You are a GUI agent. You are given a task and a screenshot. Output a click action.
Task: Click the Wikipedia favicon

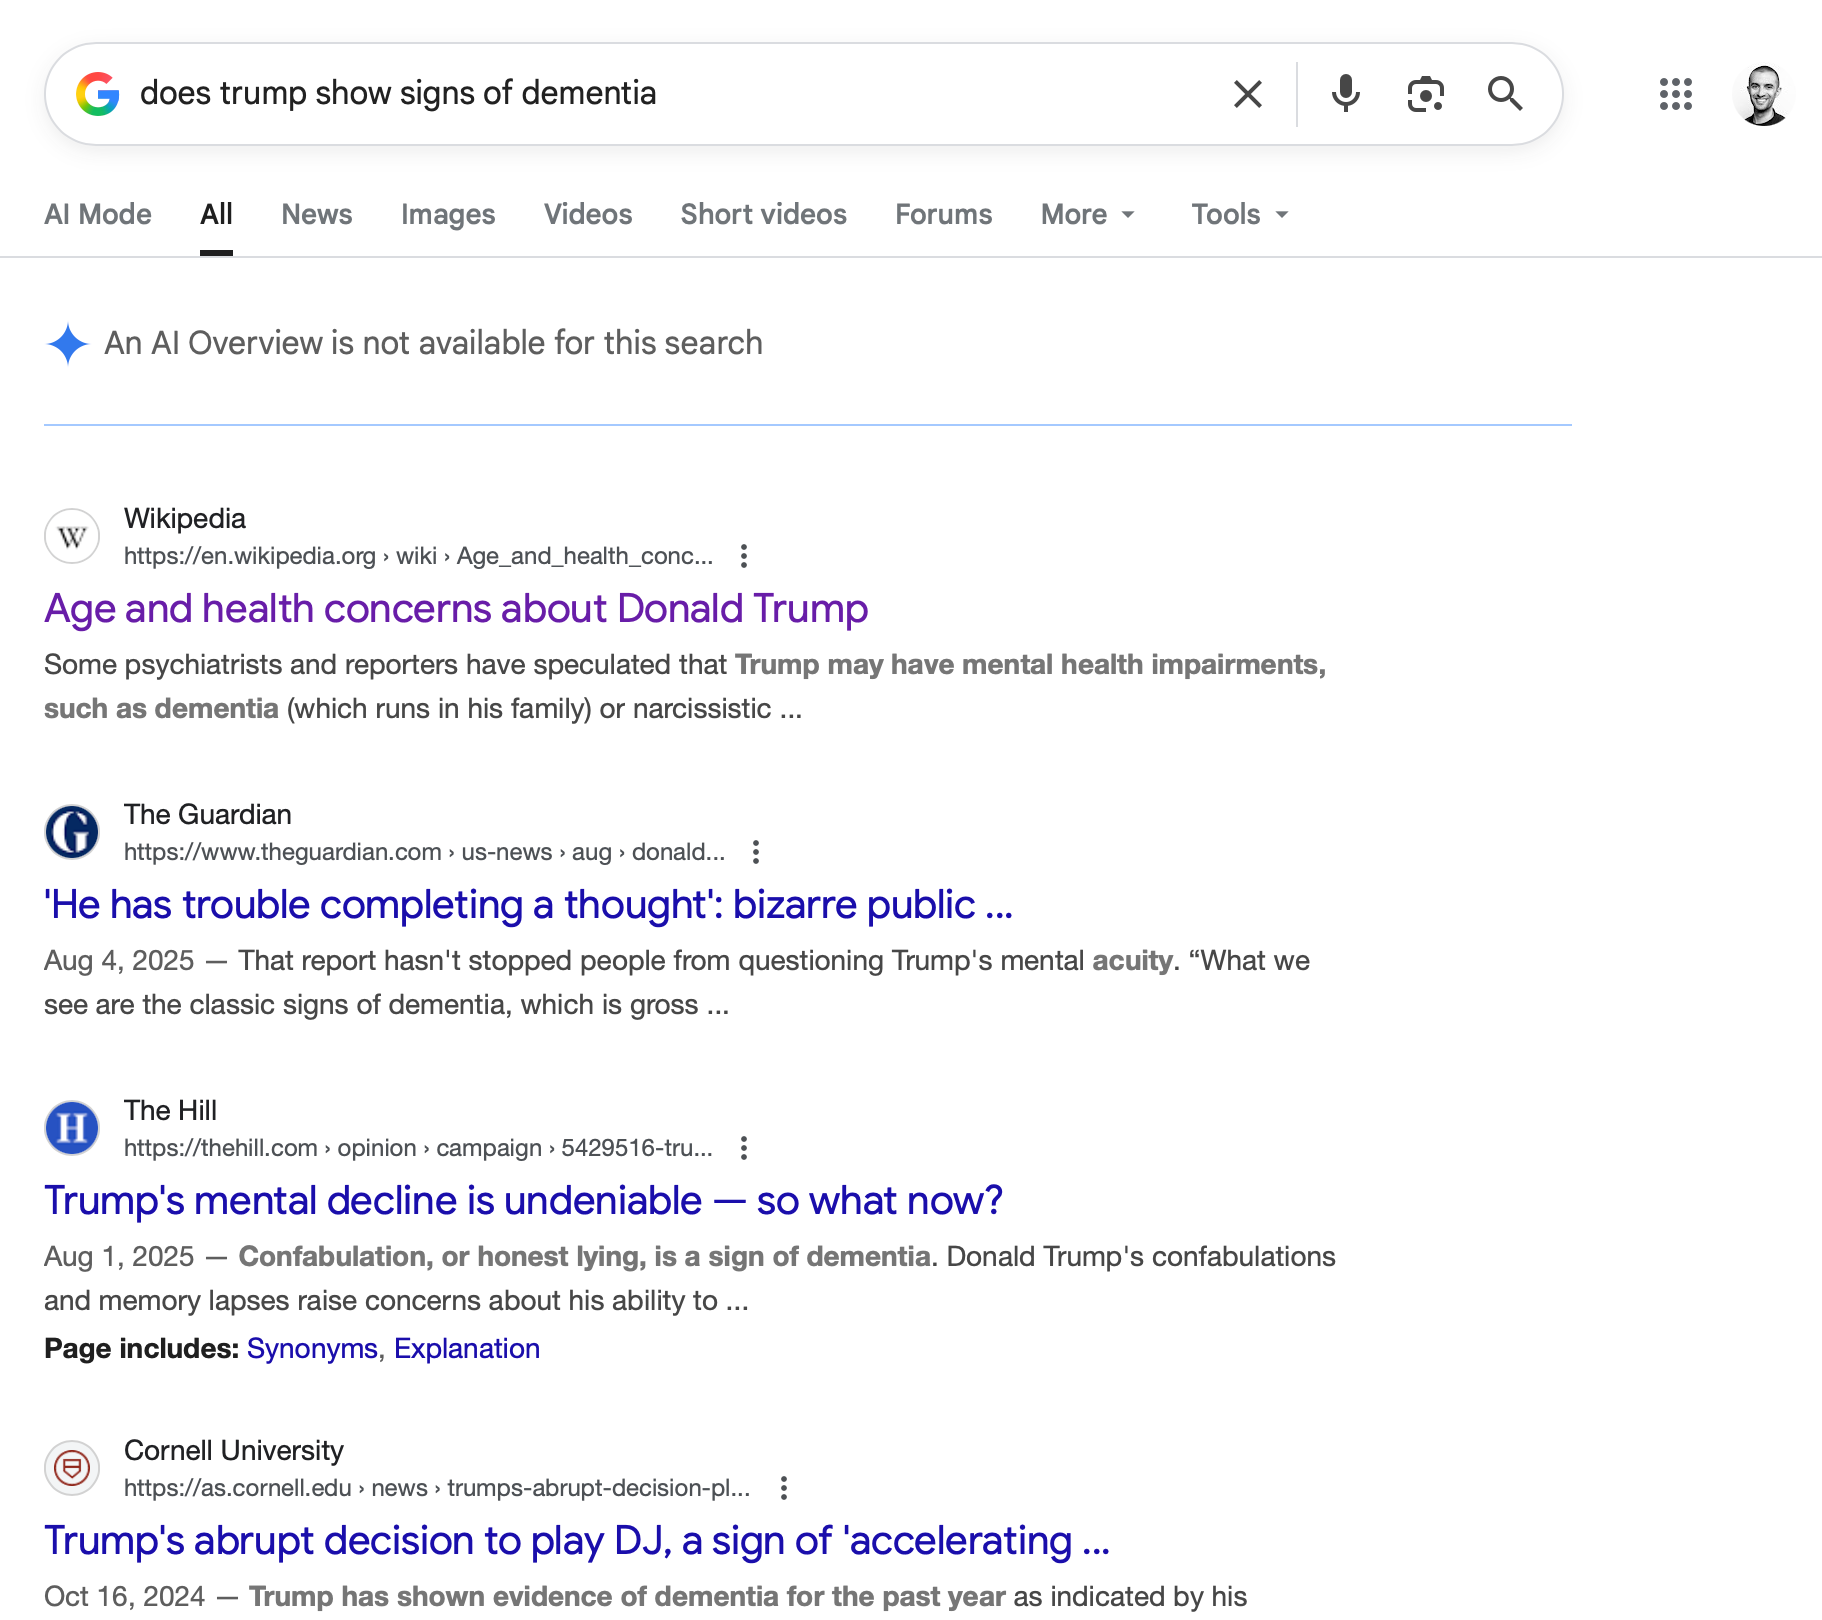pyautogui.click(x=71, y=535)
